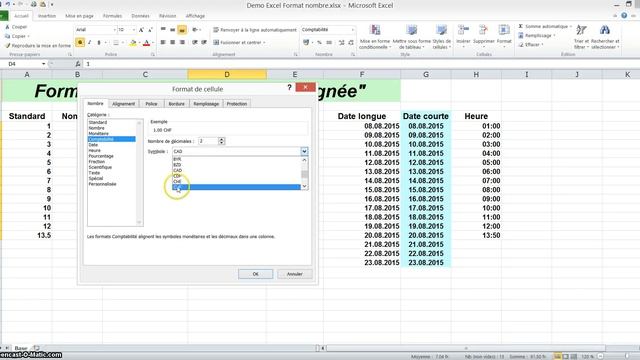Click OK in Format de cellule
The width and height of the screenshot is (640, 360).
pos(256,274)
